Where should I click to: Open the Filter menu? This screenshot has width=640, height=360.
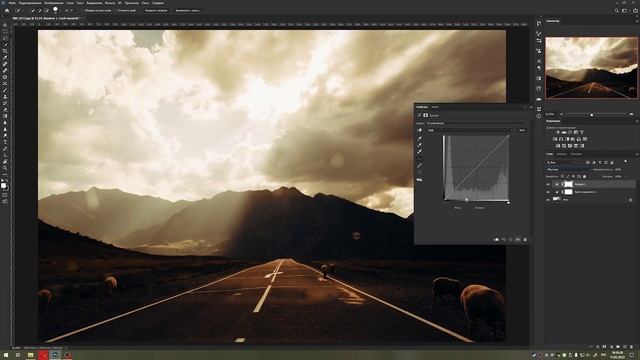click(x=110, y=3)
